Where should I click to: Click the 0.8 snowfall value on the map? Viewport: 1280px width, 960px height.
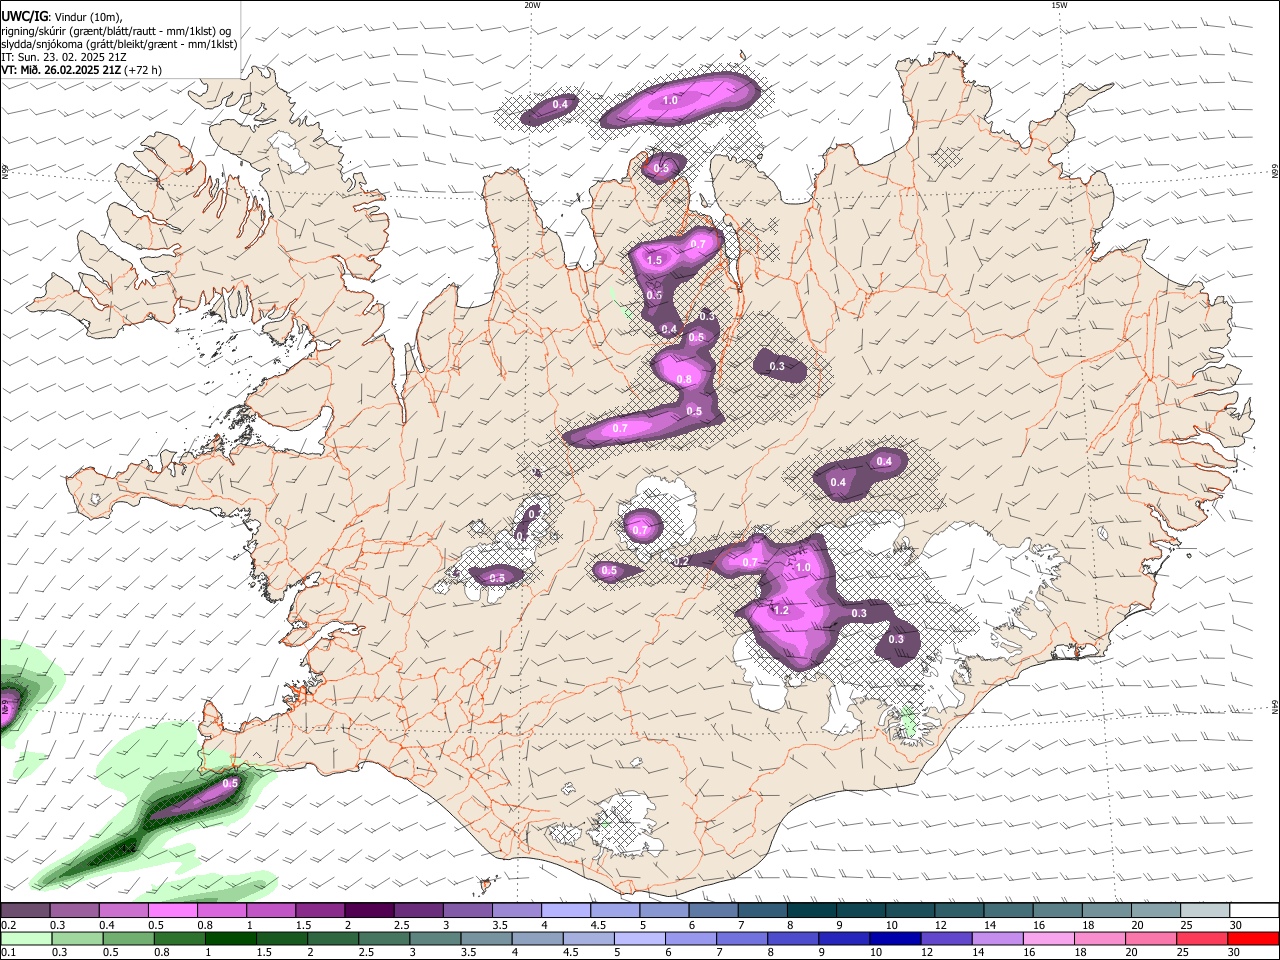click(x=684, y=379)
